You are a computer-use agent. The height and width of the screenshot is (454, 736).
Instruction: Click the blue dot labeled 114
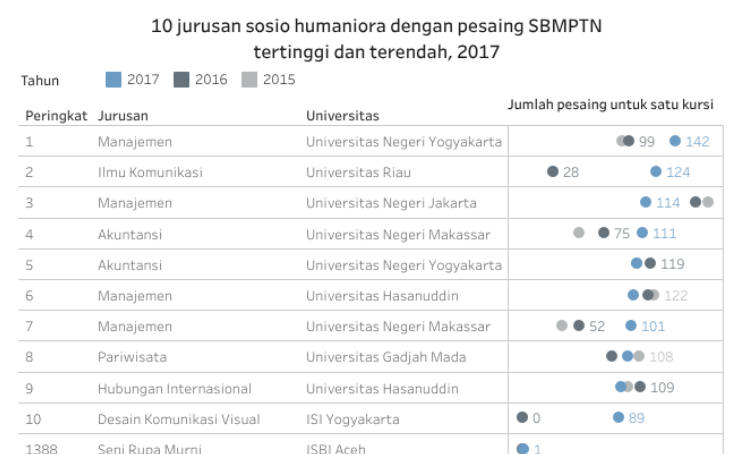pyautogui.click(x=646, y=202)
